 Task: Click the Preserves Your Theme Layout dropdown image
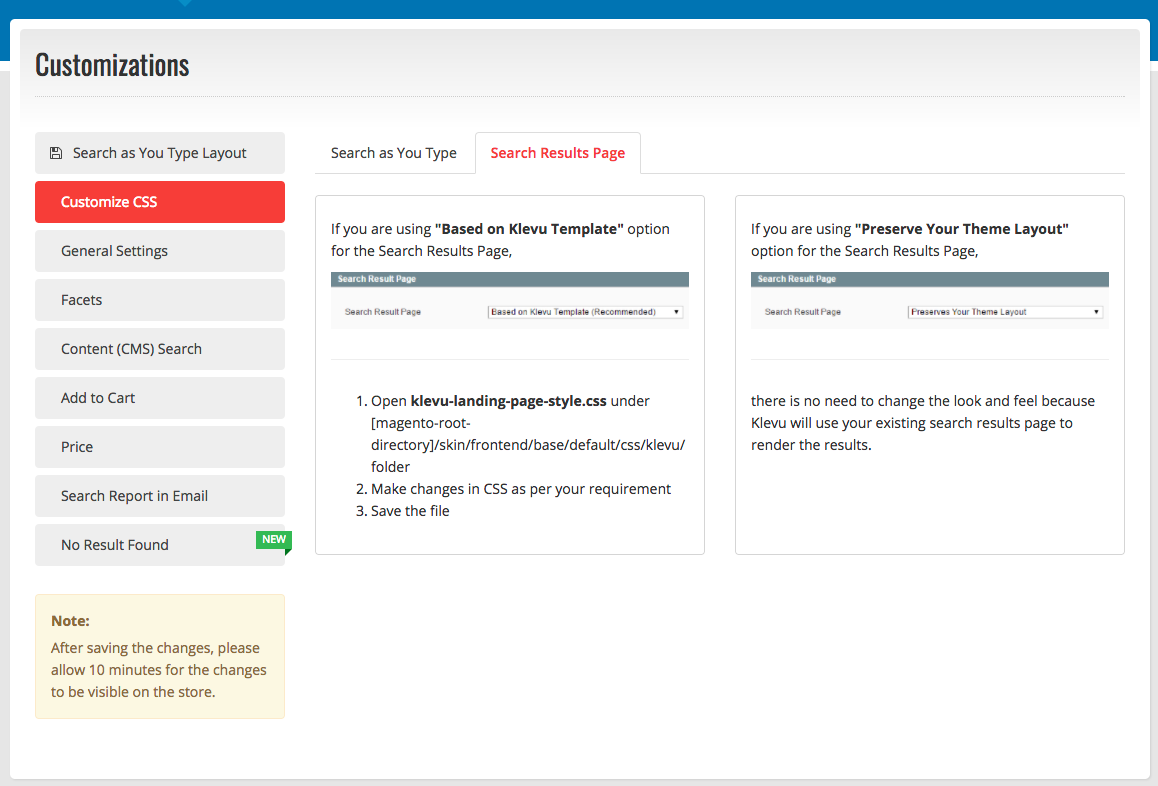point(1005,312)
